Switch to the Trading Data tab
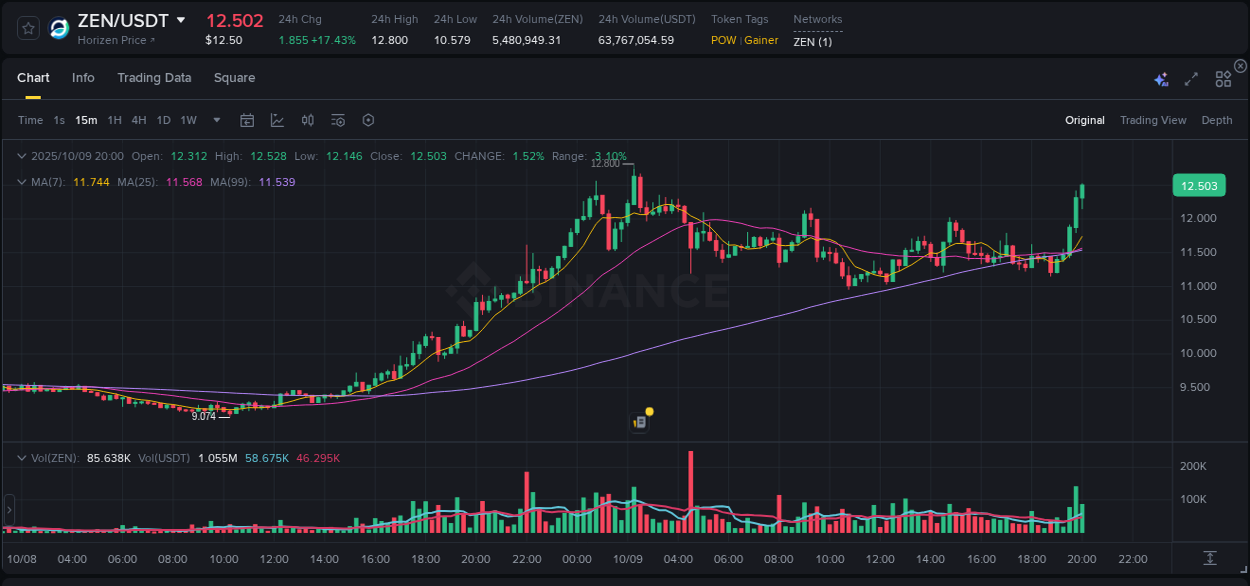 click(154, 77)
